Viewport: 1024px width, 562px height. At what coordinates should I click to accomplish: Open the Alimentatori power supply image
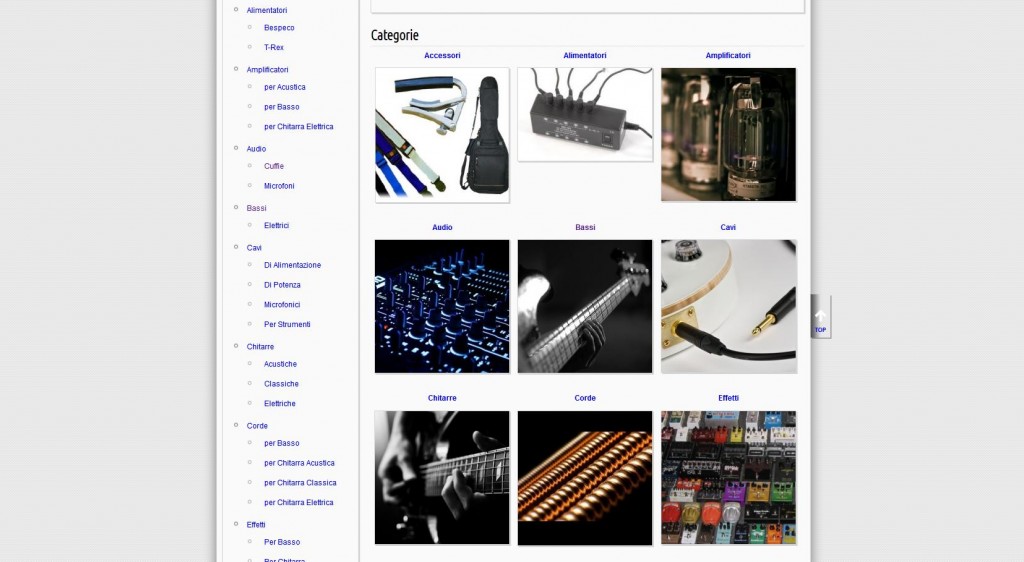585,114
